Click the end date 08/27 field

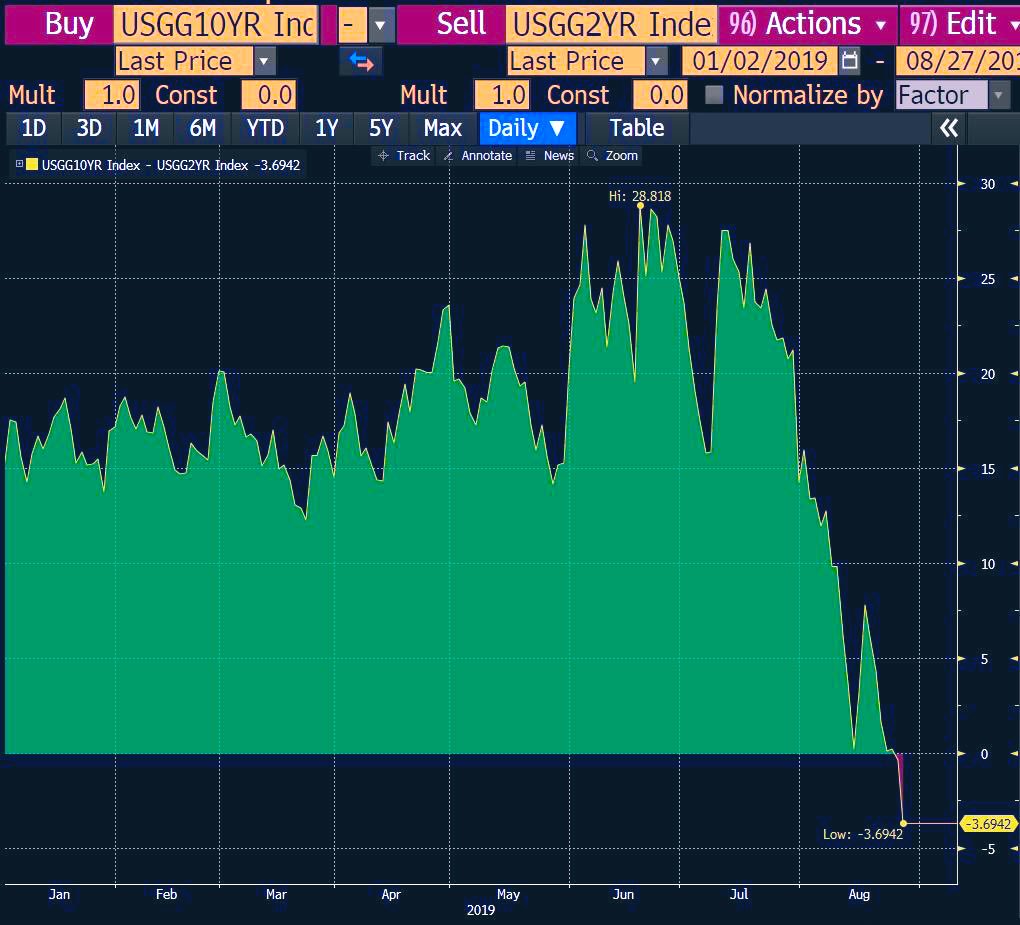pos(958,61)
